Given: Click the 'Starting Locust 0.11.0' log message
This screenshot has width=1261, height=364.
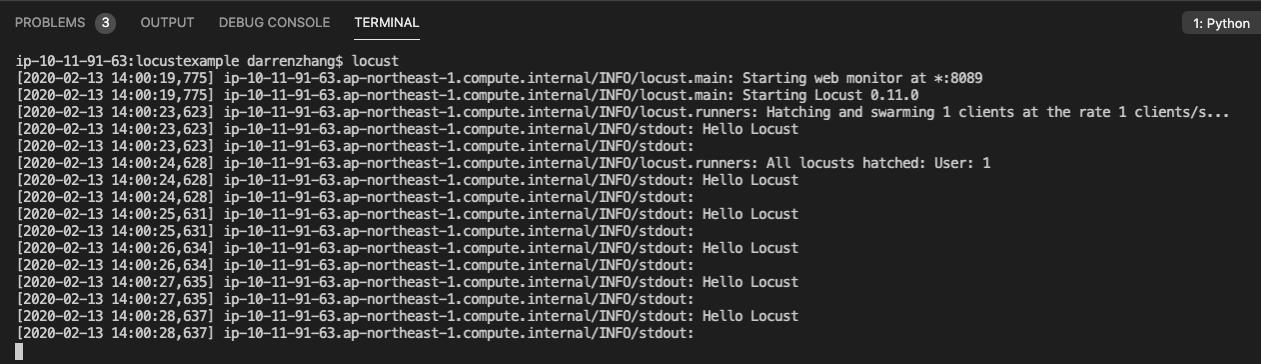Looking at the screenshot, I should (x=830, y=95).
